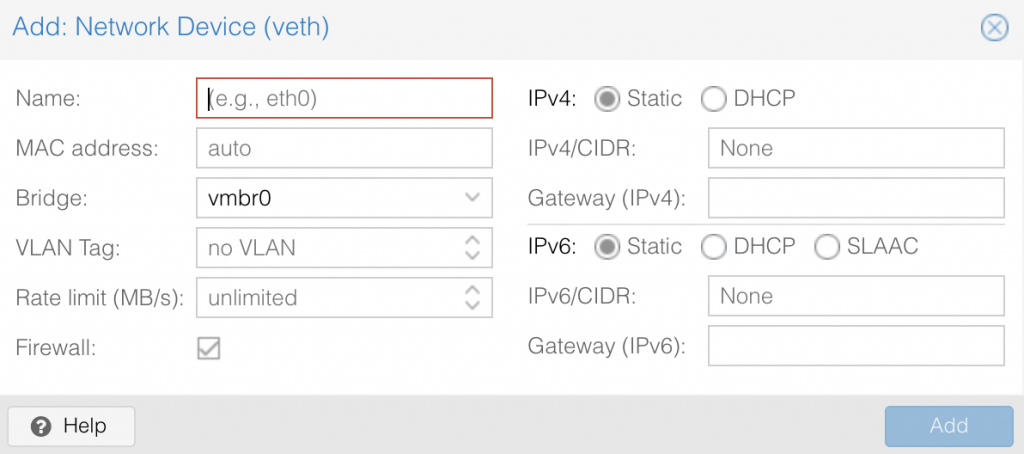Toggle the Firewall checkbox
The width and height of the screenshot is (1024, 454).
(x=209, y=348)
